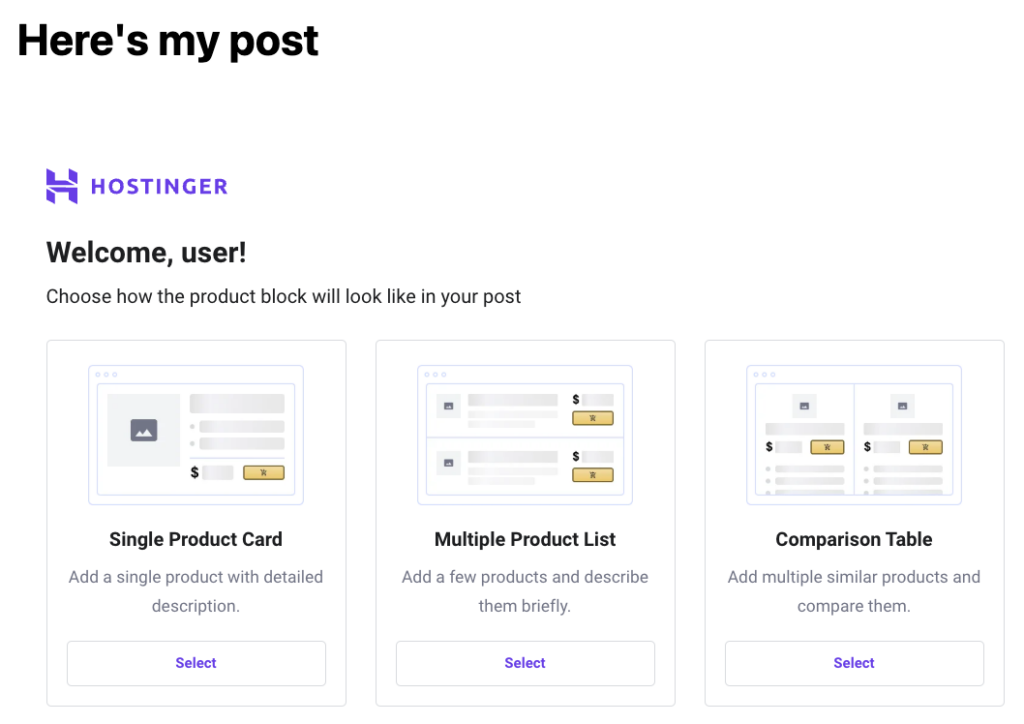Click the Single Product Card title
The image size is (1024, 724).
coord(196,539)
